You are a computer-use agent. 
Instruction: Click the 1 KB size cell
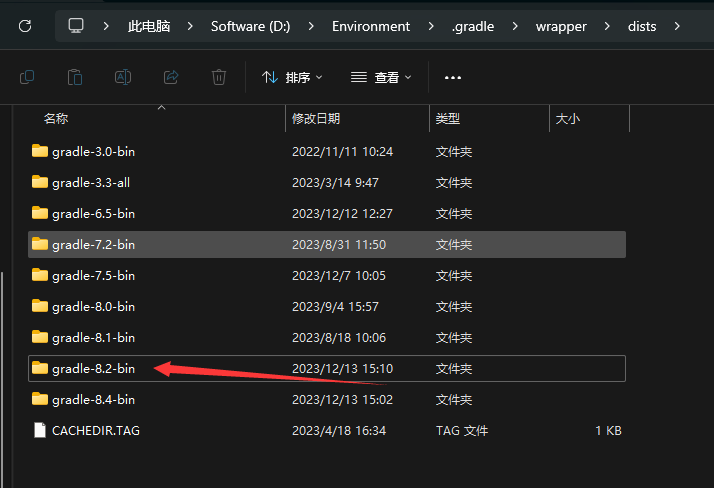tap(608, 430)
